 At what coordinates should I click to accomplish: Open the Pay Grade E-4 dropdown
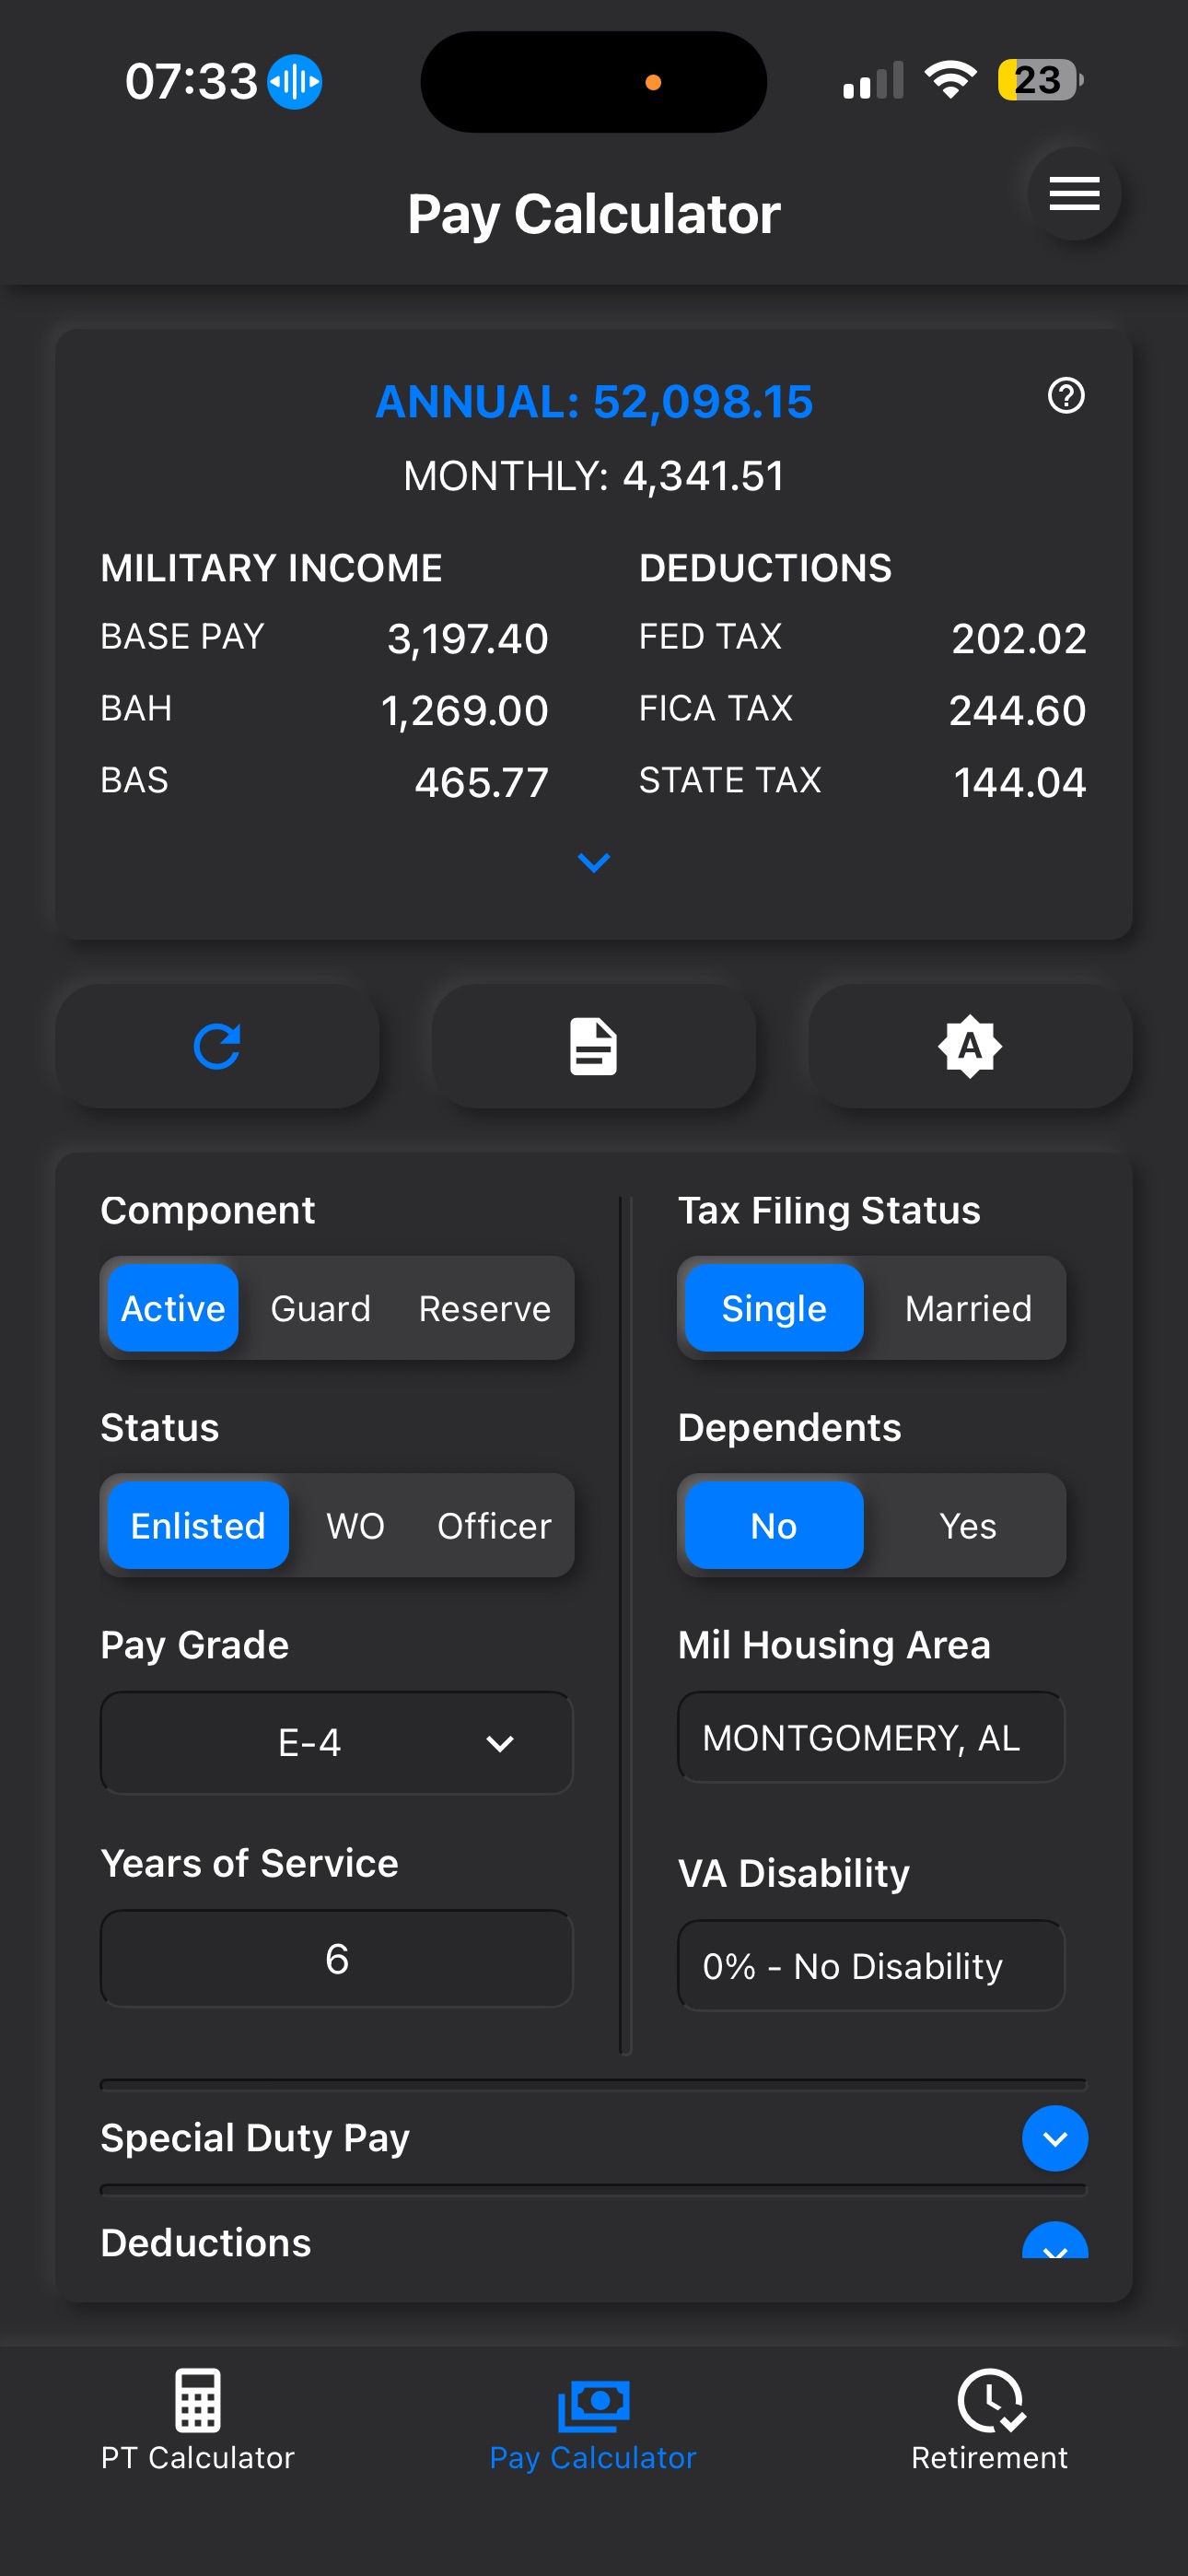pyautogui.click(x=337, y=1743)
